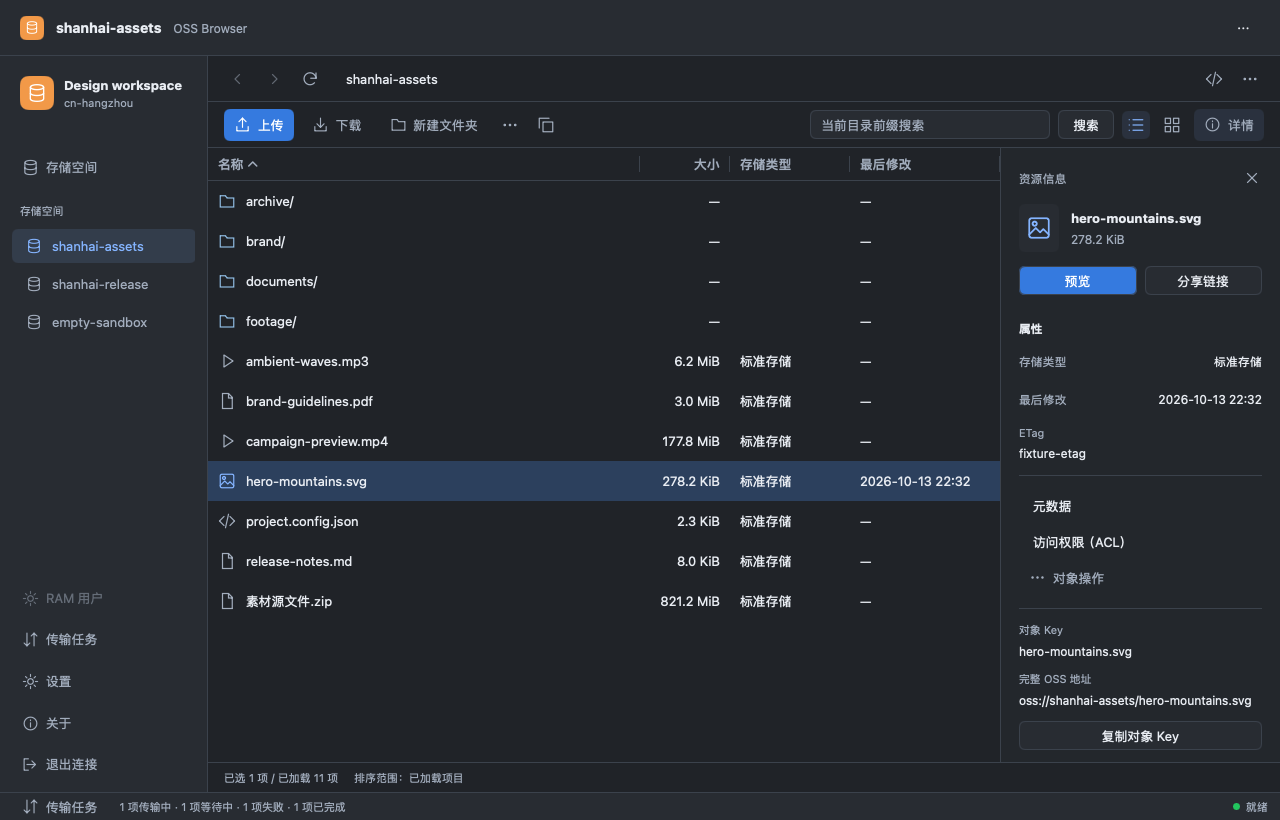The image size is (1280, 820).
Task: Click the Design workspace logo icon
Action: (37, 93)
